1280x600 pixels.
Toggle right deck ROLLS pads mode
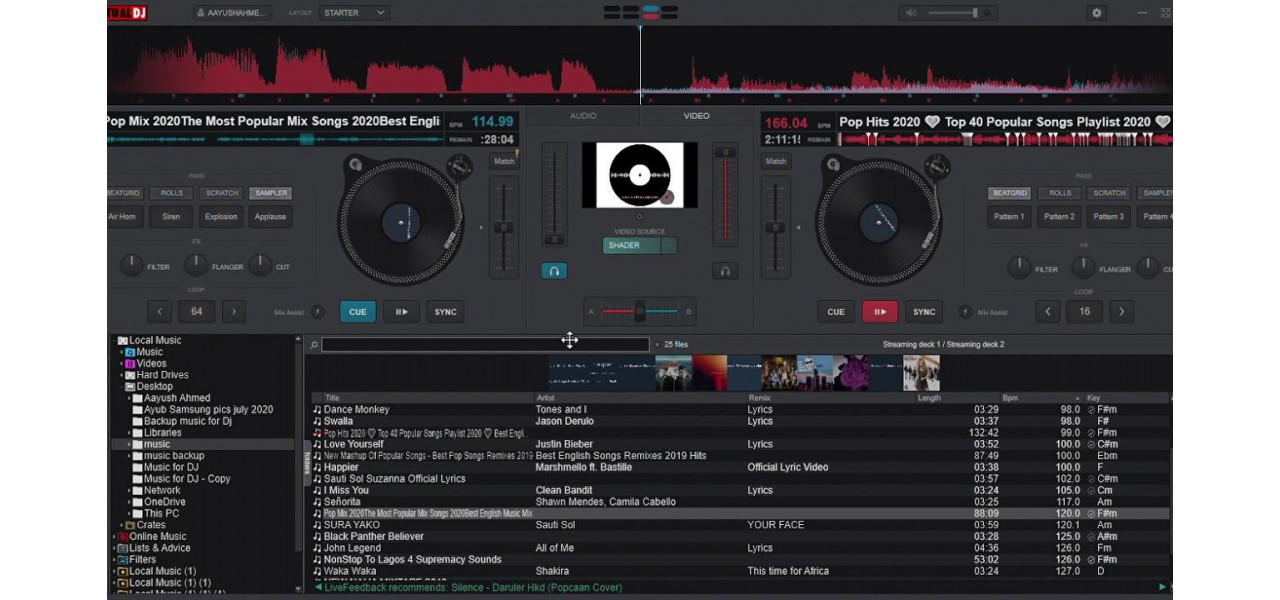(x=1059, y=193)
